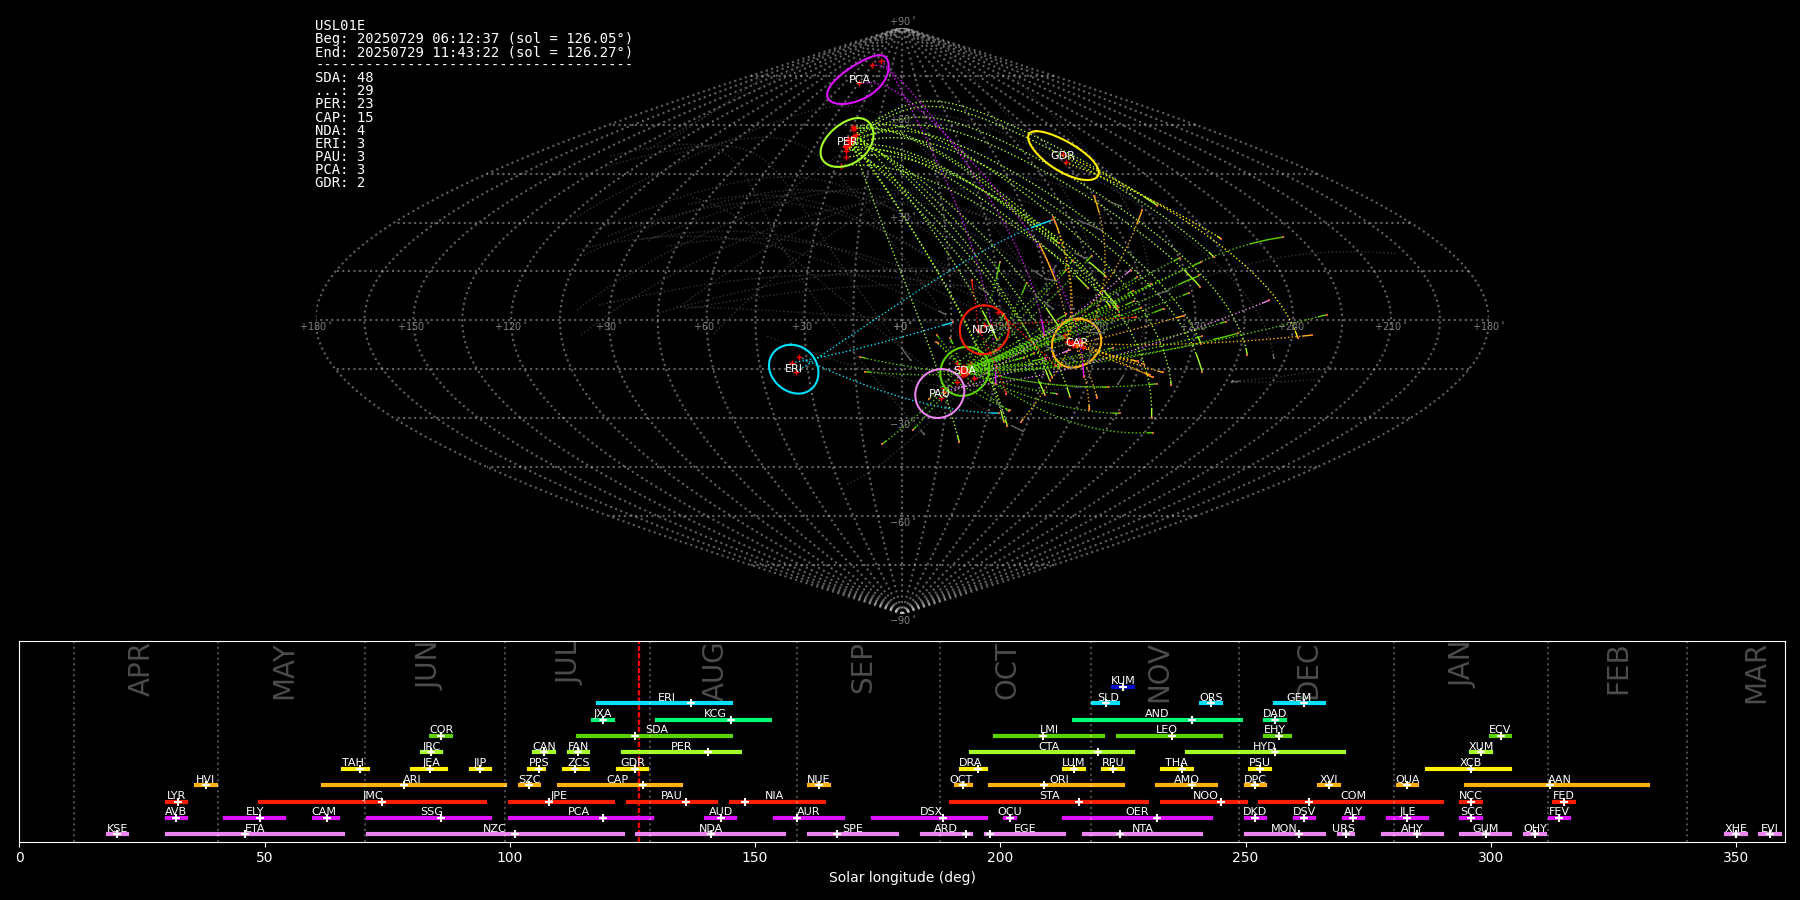The image size is (1800, 900).
Task: Click the red NIA bar in timeline
Action: point(777,801)
